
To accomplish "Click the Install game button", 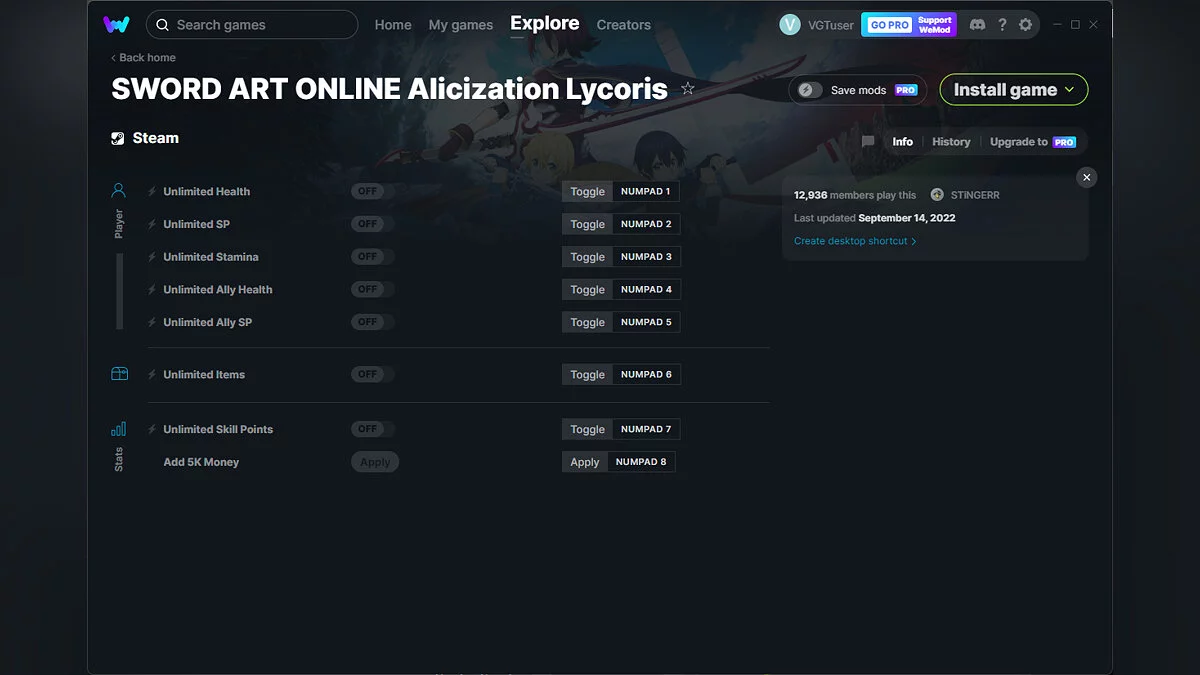I will pyautogui.click(x=1014, y=90).
